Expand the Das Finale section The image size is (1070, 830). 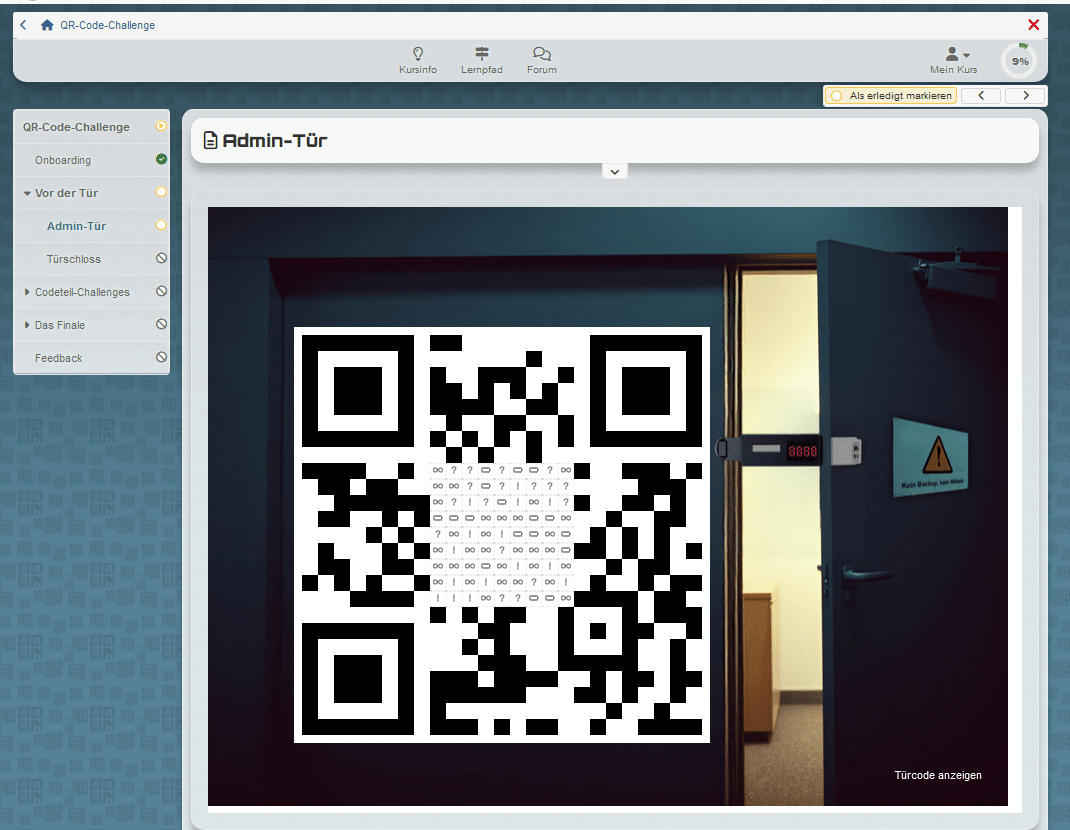(x=27, y=325)
